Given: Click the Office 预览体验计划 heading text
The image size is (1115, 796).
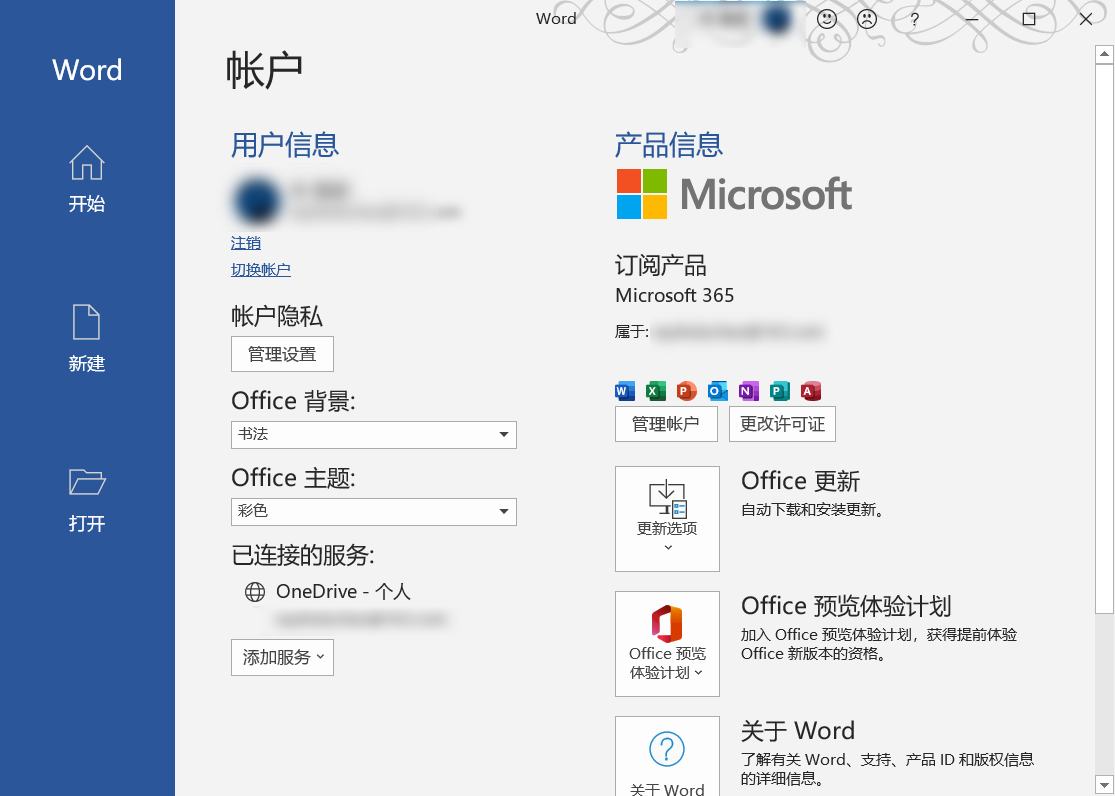Looking at the screenshot, I should point(846,606).
